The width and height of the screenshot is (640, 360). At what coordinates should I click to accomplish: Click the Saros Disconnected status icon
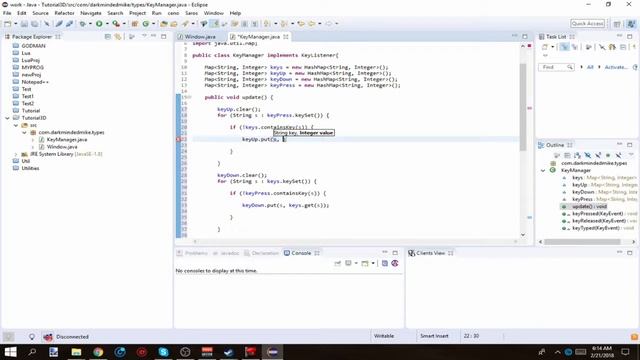tap(48, 337)
